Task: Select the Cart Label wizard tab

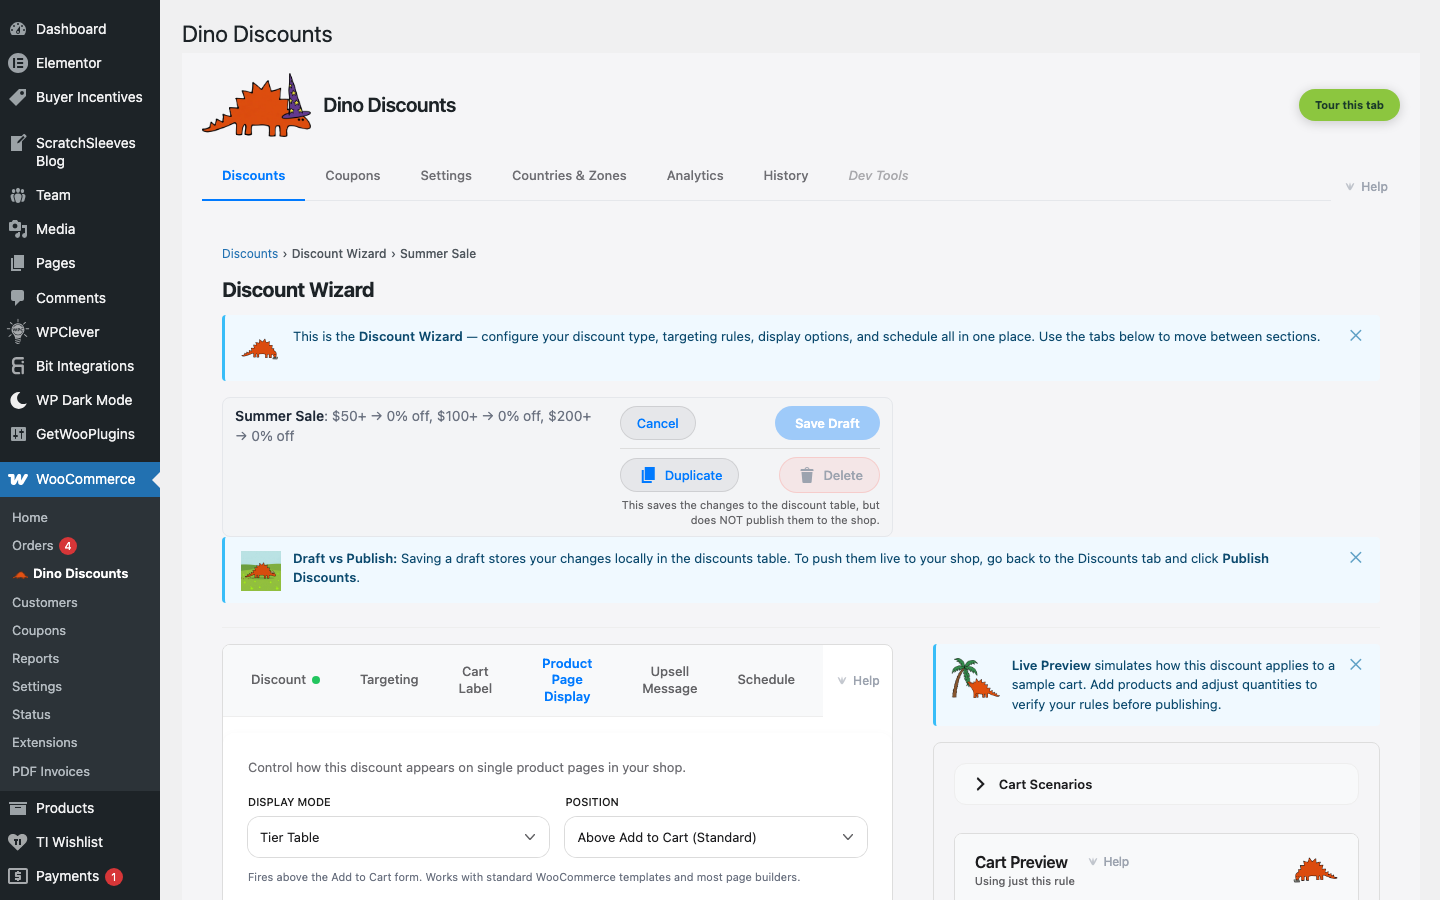Action: [475, 680]
